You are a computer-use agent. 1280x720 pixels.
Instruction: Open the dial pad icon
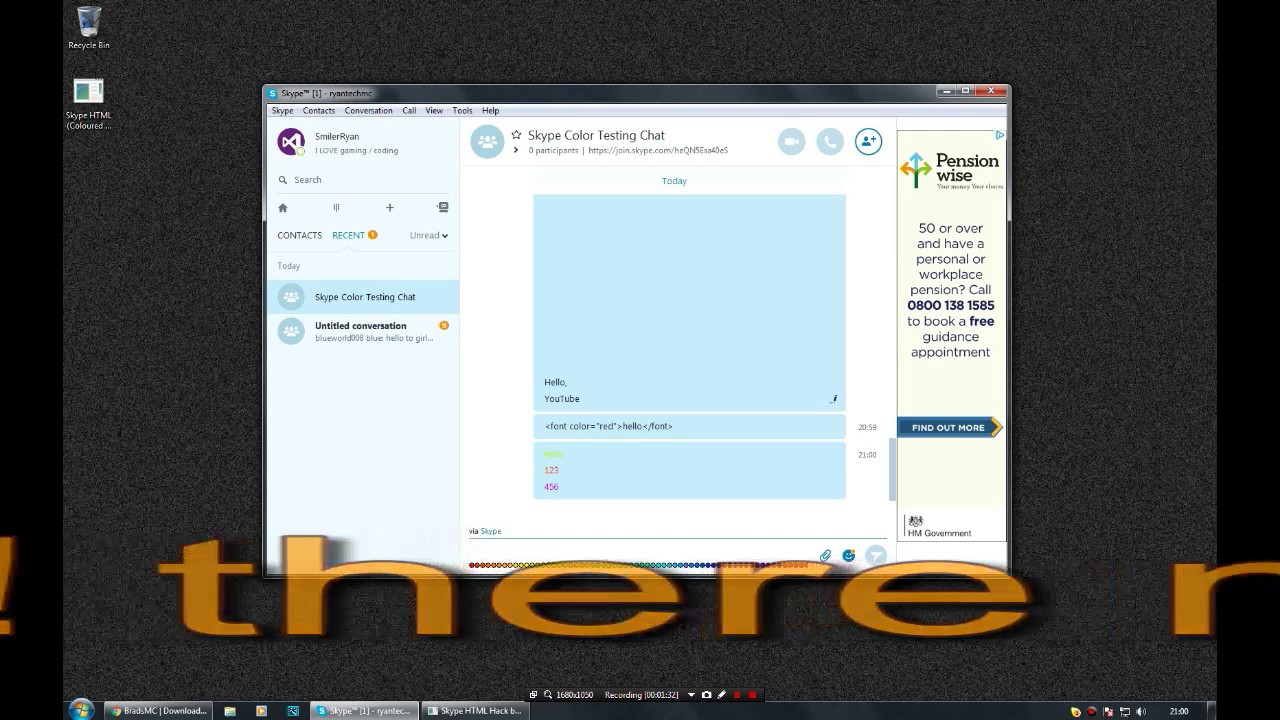[x=336, y=208]
